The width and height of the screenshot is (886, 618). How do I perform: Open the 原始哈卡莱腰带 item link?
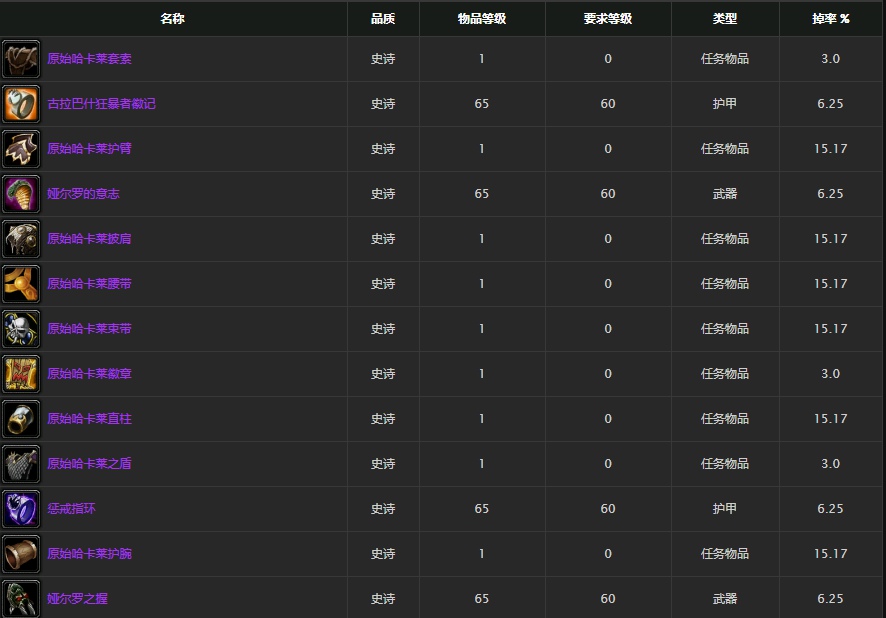(89, 284)
